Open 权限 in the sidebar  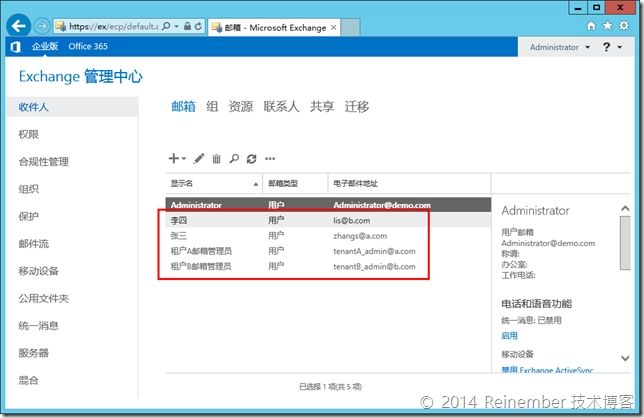point(28,134)
